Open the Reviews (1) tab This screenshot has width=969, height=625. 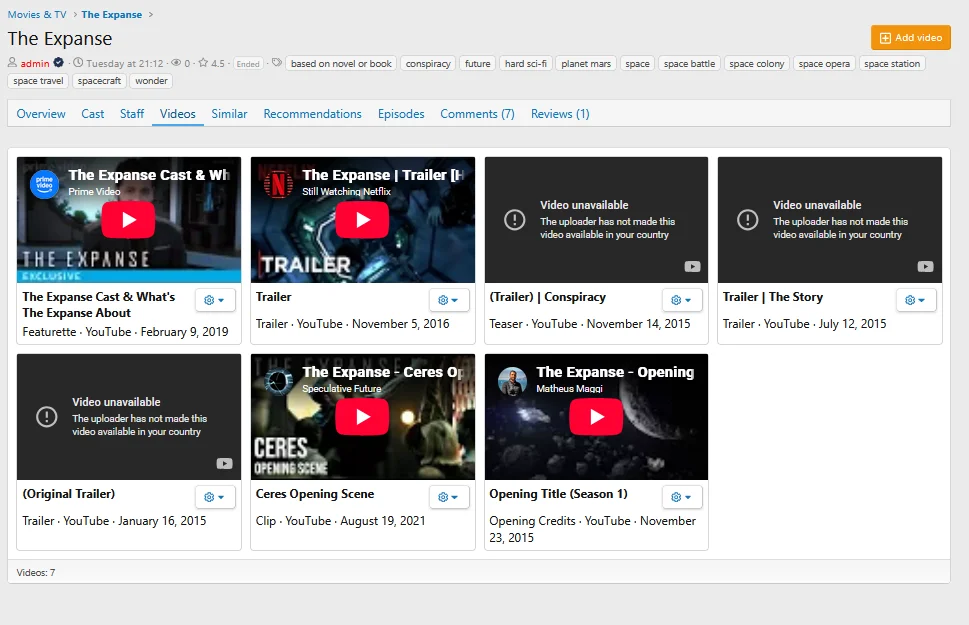560,114
